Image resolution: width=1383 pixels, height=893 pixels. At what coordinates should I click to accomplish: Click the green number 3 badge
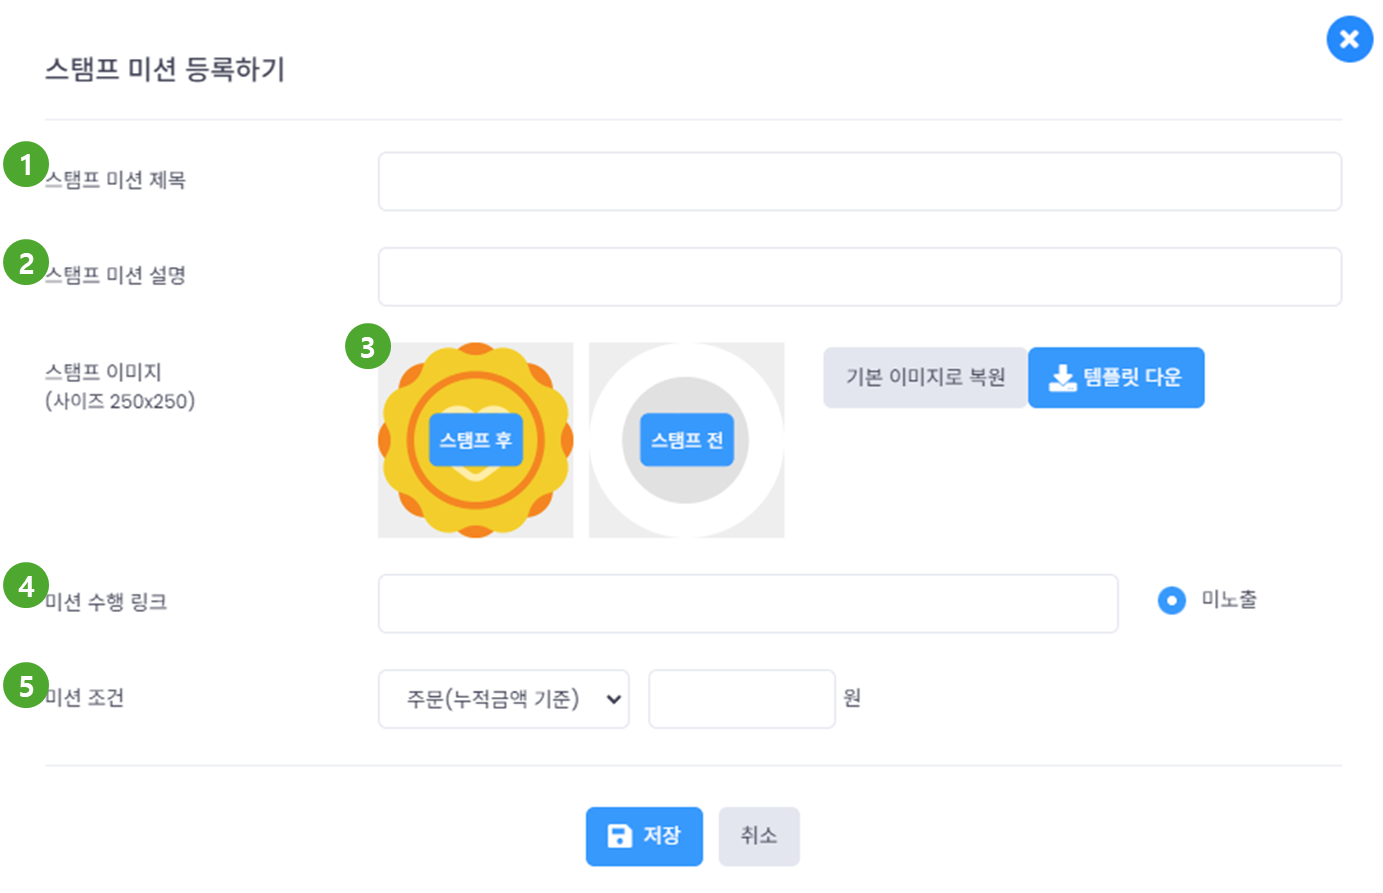pos(367,347)
